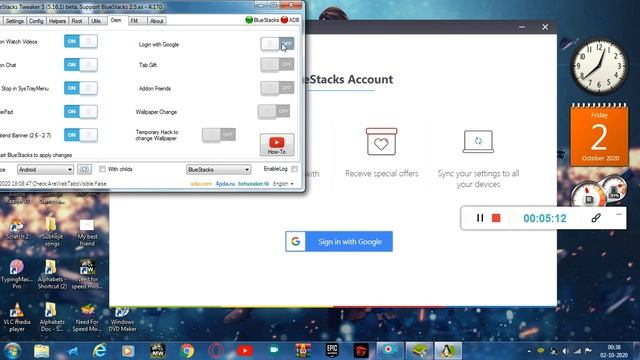Open the YouTube taskbar icon
Viewport: 640px width, 360px height.
[x=245, y=351]
